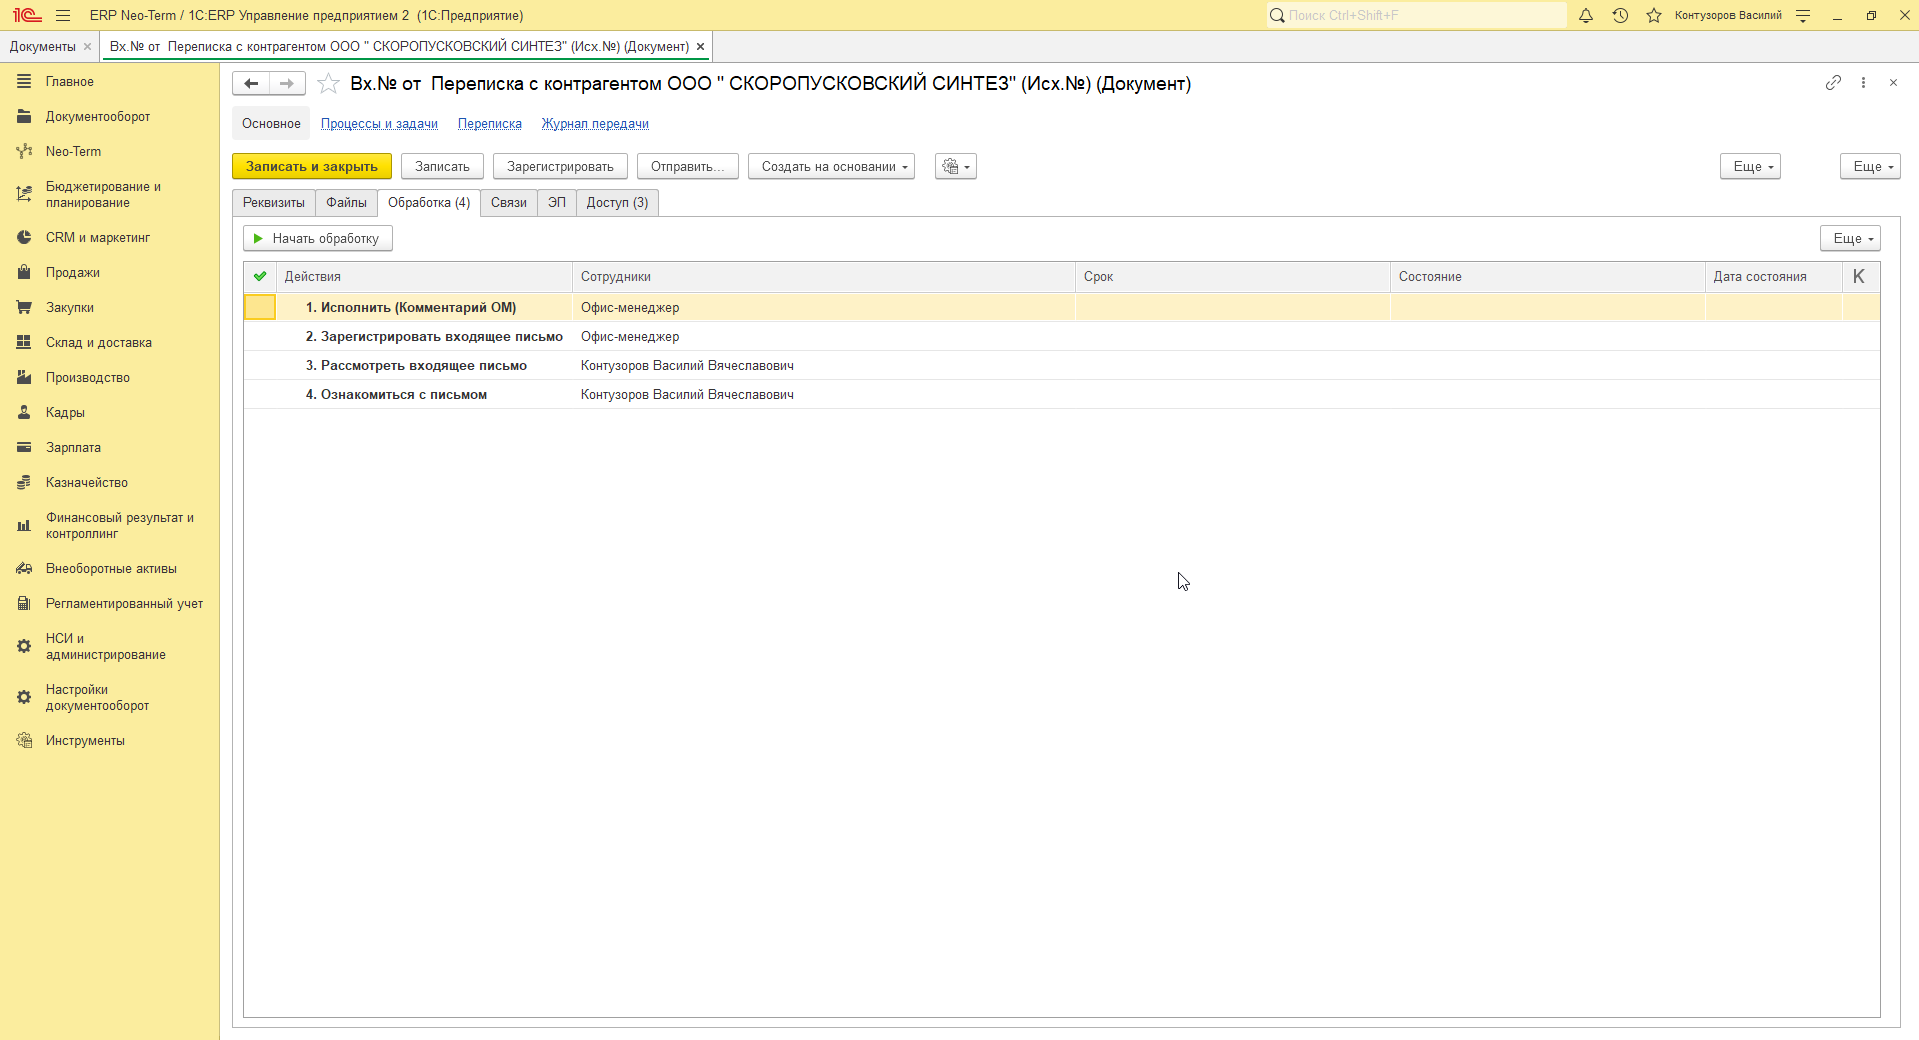This screenshot has width=1919, height=1040.
Task: Switch to the Файлы tab
Action: (x=346, y=203)
